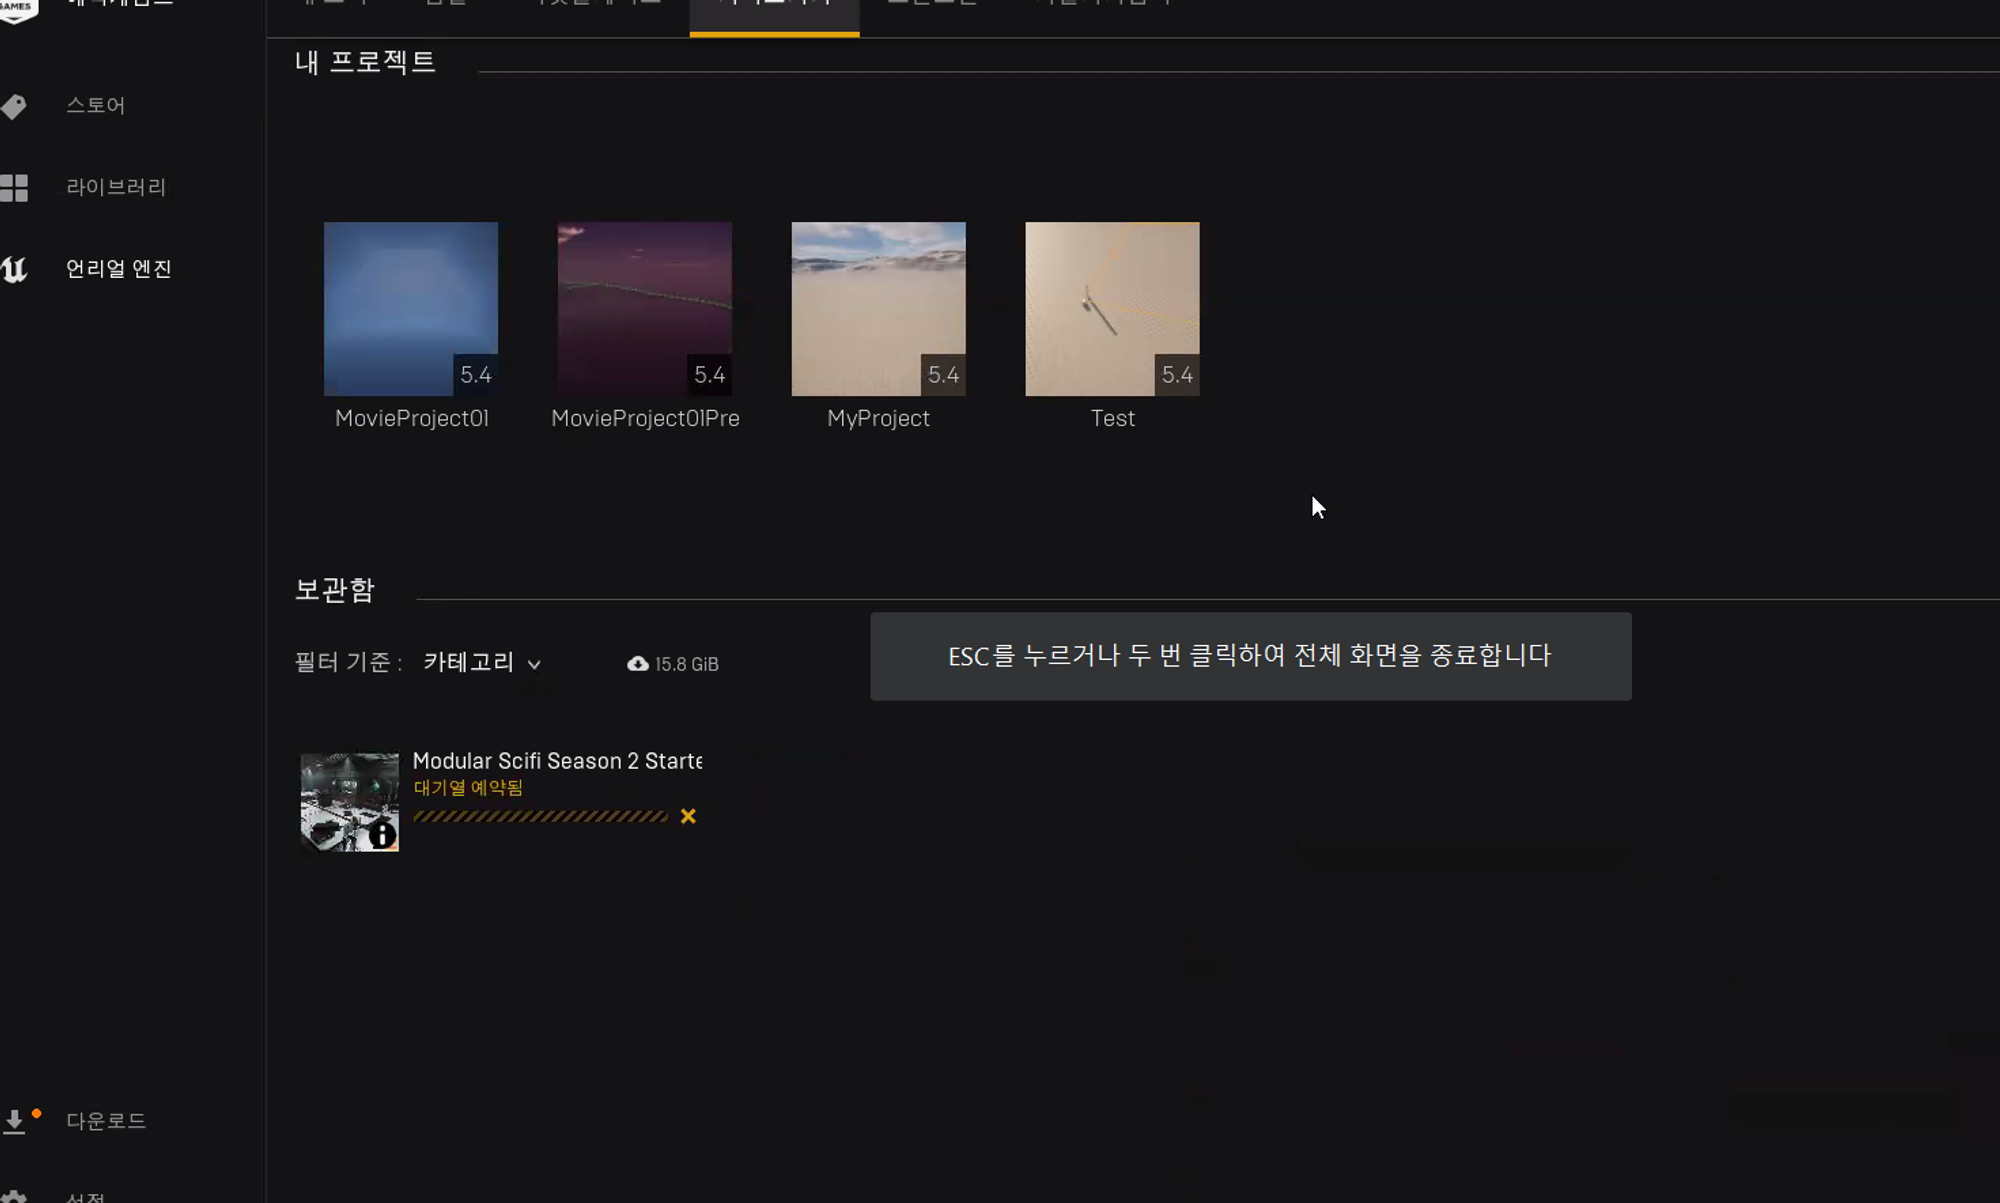Cancel the queued Modular Scifi download
The image size is (2000, 1203).
(x=688, y=816)
